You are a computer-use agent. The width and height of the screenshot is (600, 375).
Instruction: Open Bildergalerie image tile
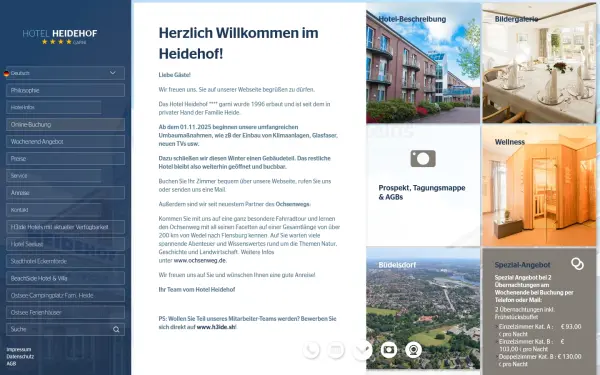click(539, 63)
